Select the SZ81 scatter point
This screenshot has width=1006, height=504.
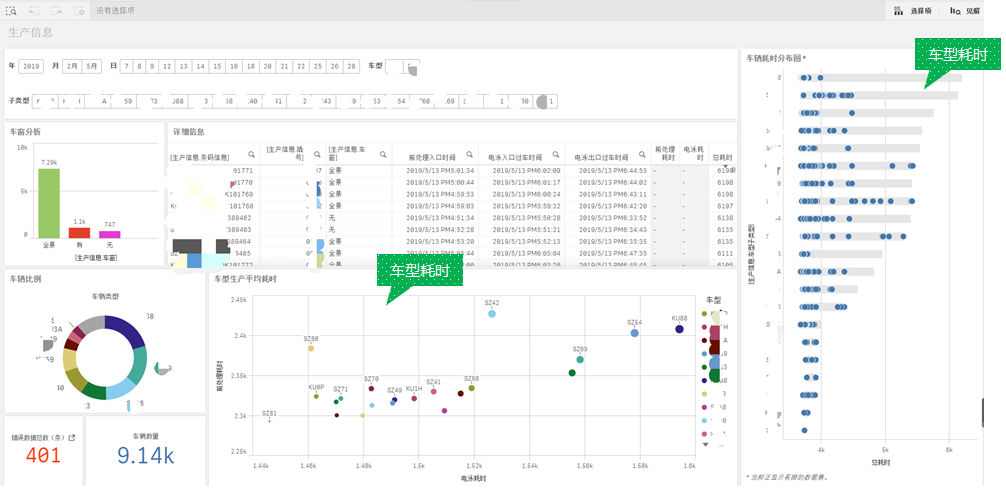269,421
